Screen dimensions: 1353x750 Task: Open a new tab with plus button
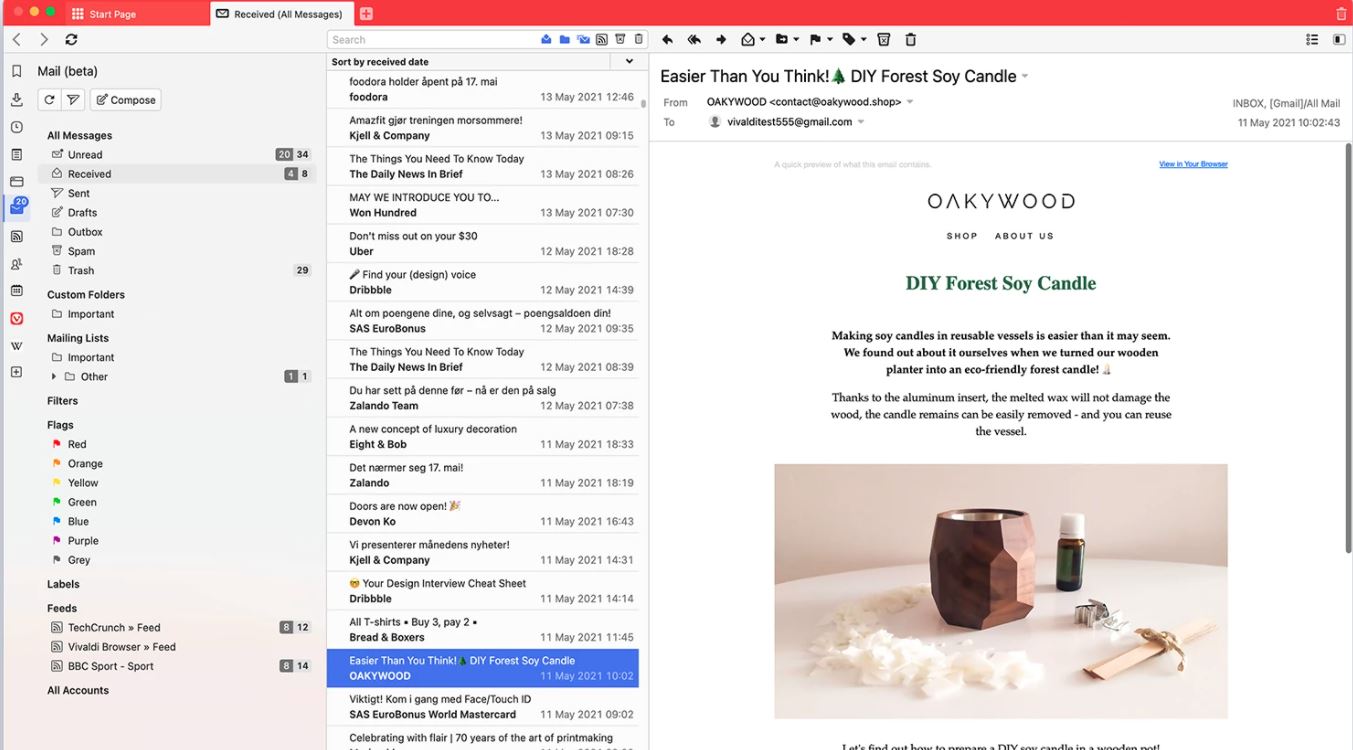click(x=366, y=14)
